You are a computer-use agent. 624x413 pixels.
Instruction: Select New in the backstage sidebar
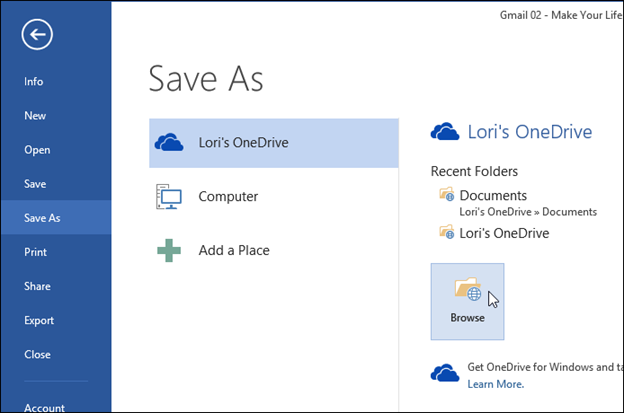tap(56, 116)
